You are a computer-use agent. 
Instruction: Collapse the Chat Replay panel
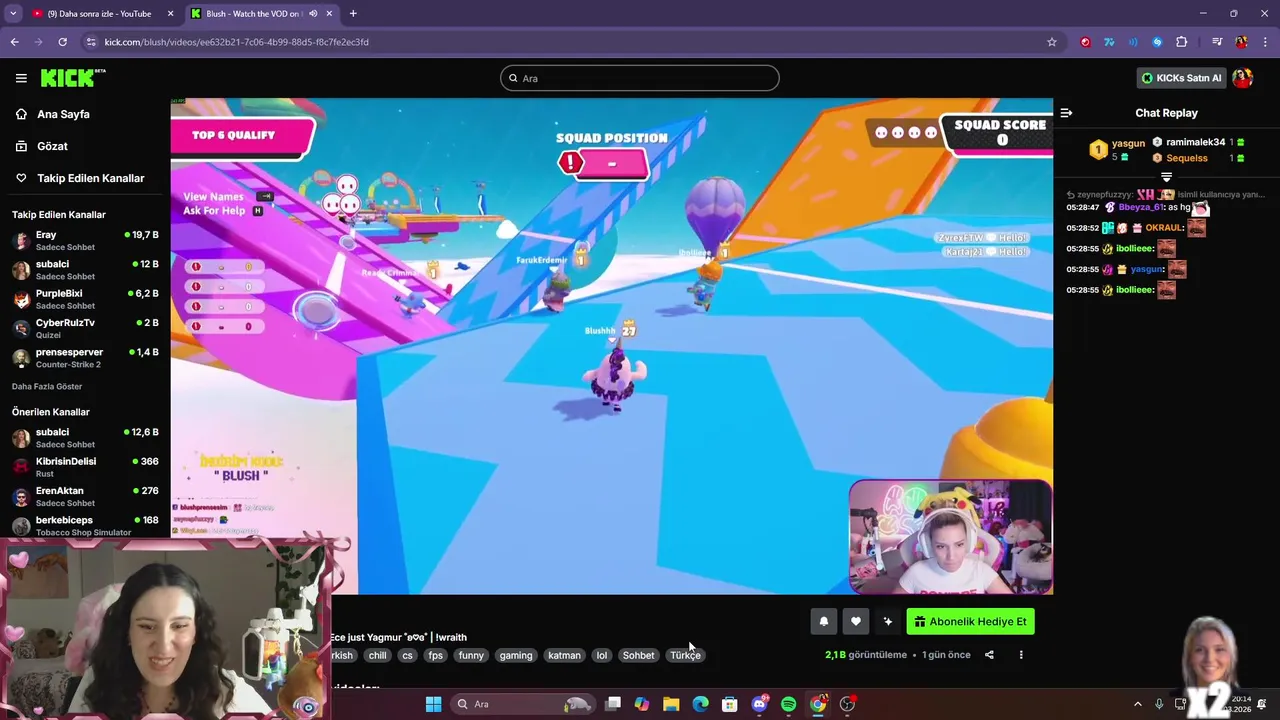point(1066,113)
